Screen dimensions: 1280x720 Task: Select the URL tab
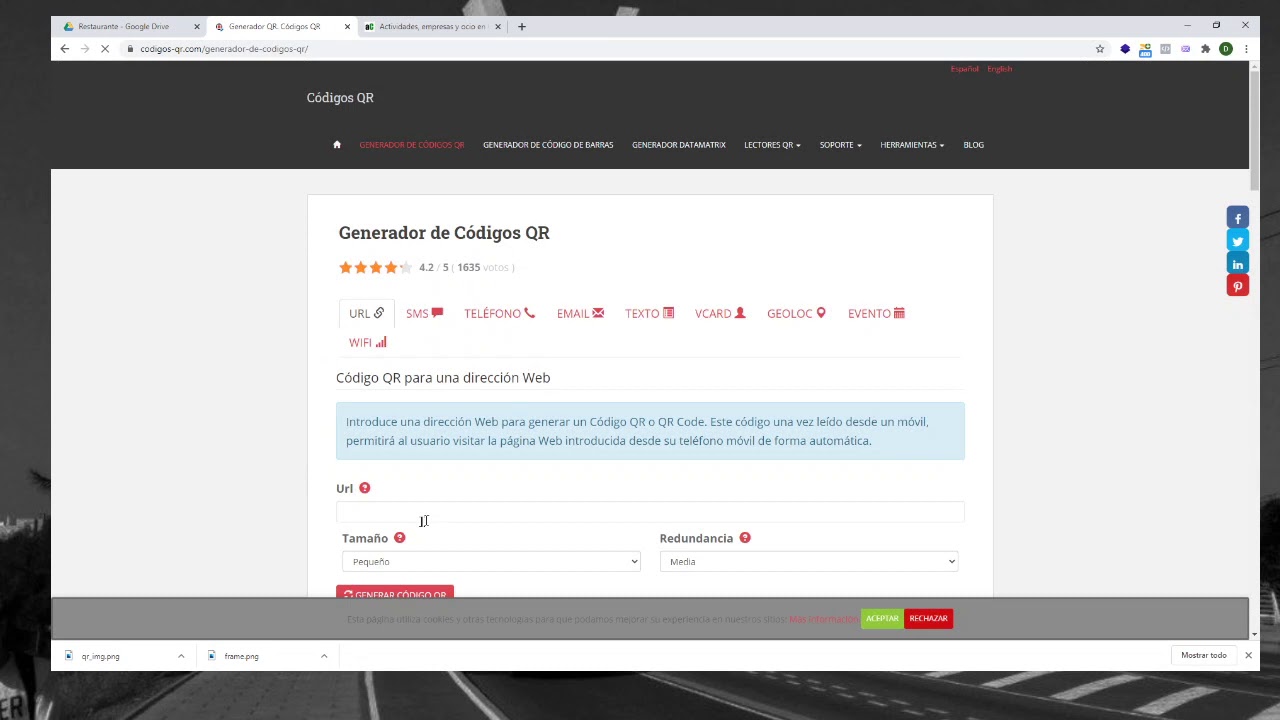coord(366,314)
